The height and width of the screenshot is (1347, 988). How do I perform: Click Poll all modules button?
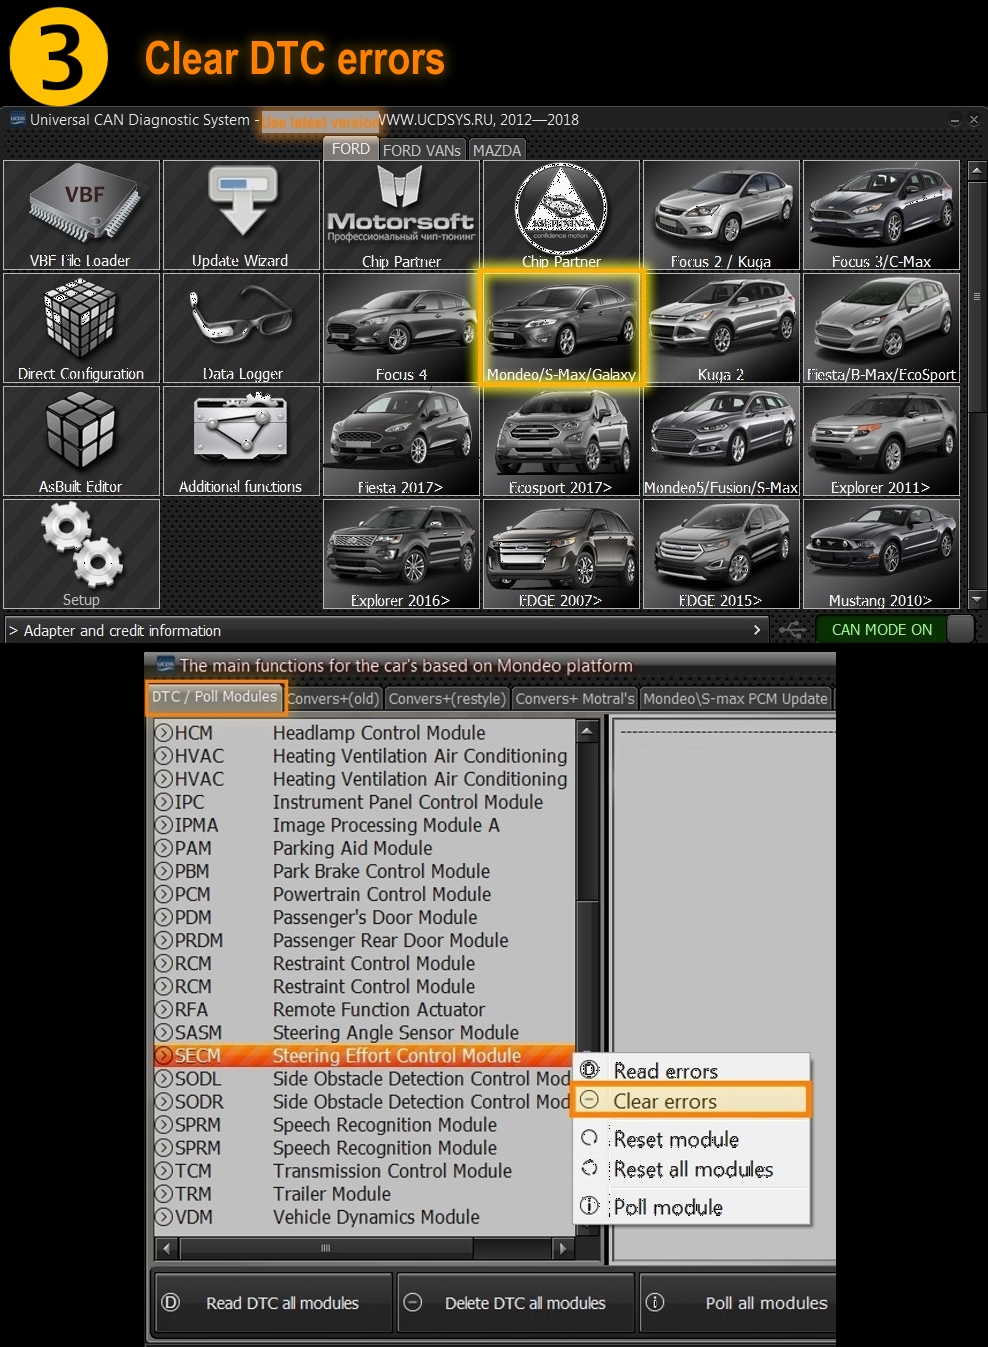click(x=738, y=1303)
